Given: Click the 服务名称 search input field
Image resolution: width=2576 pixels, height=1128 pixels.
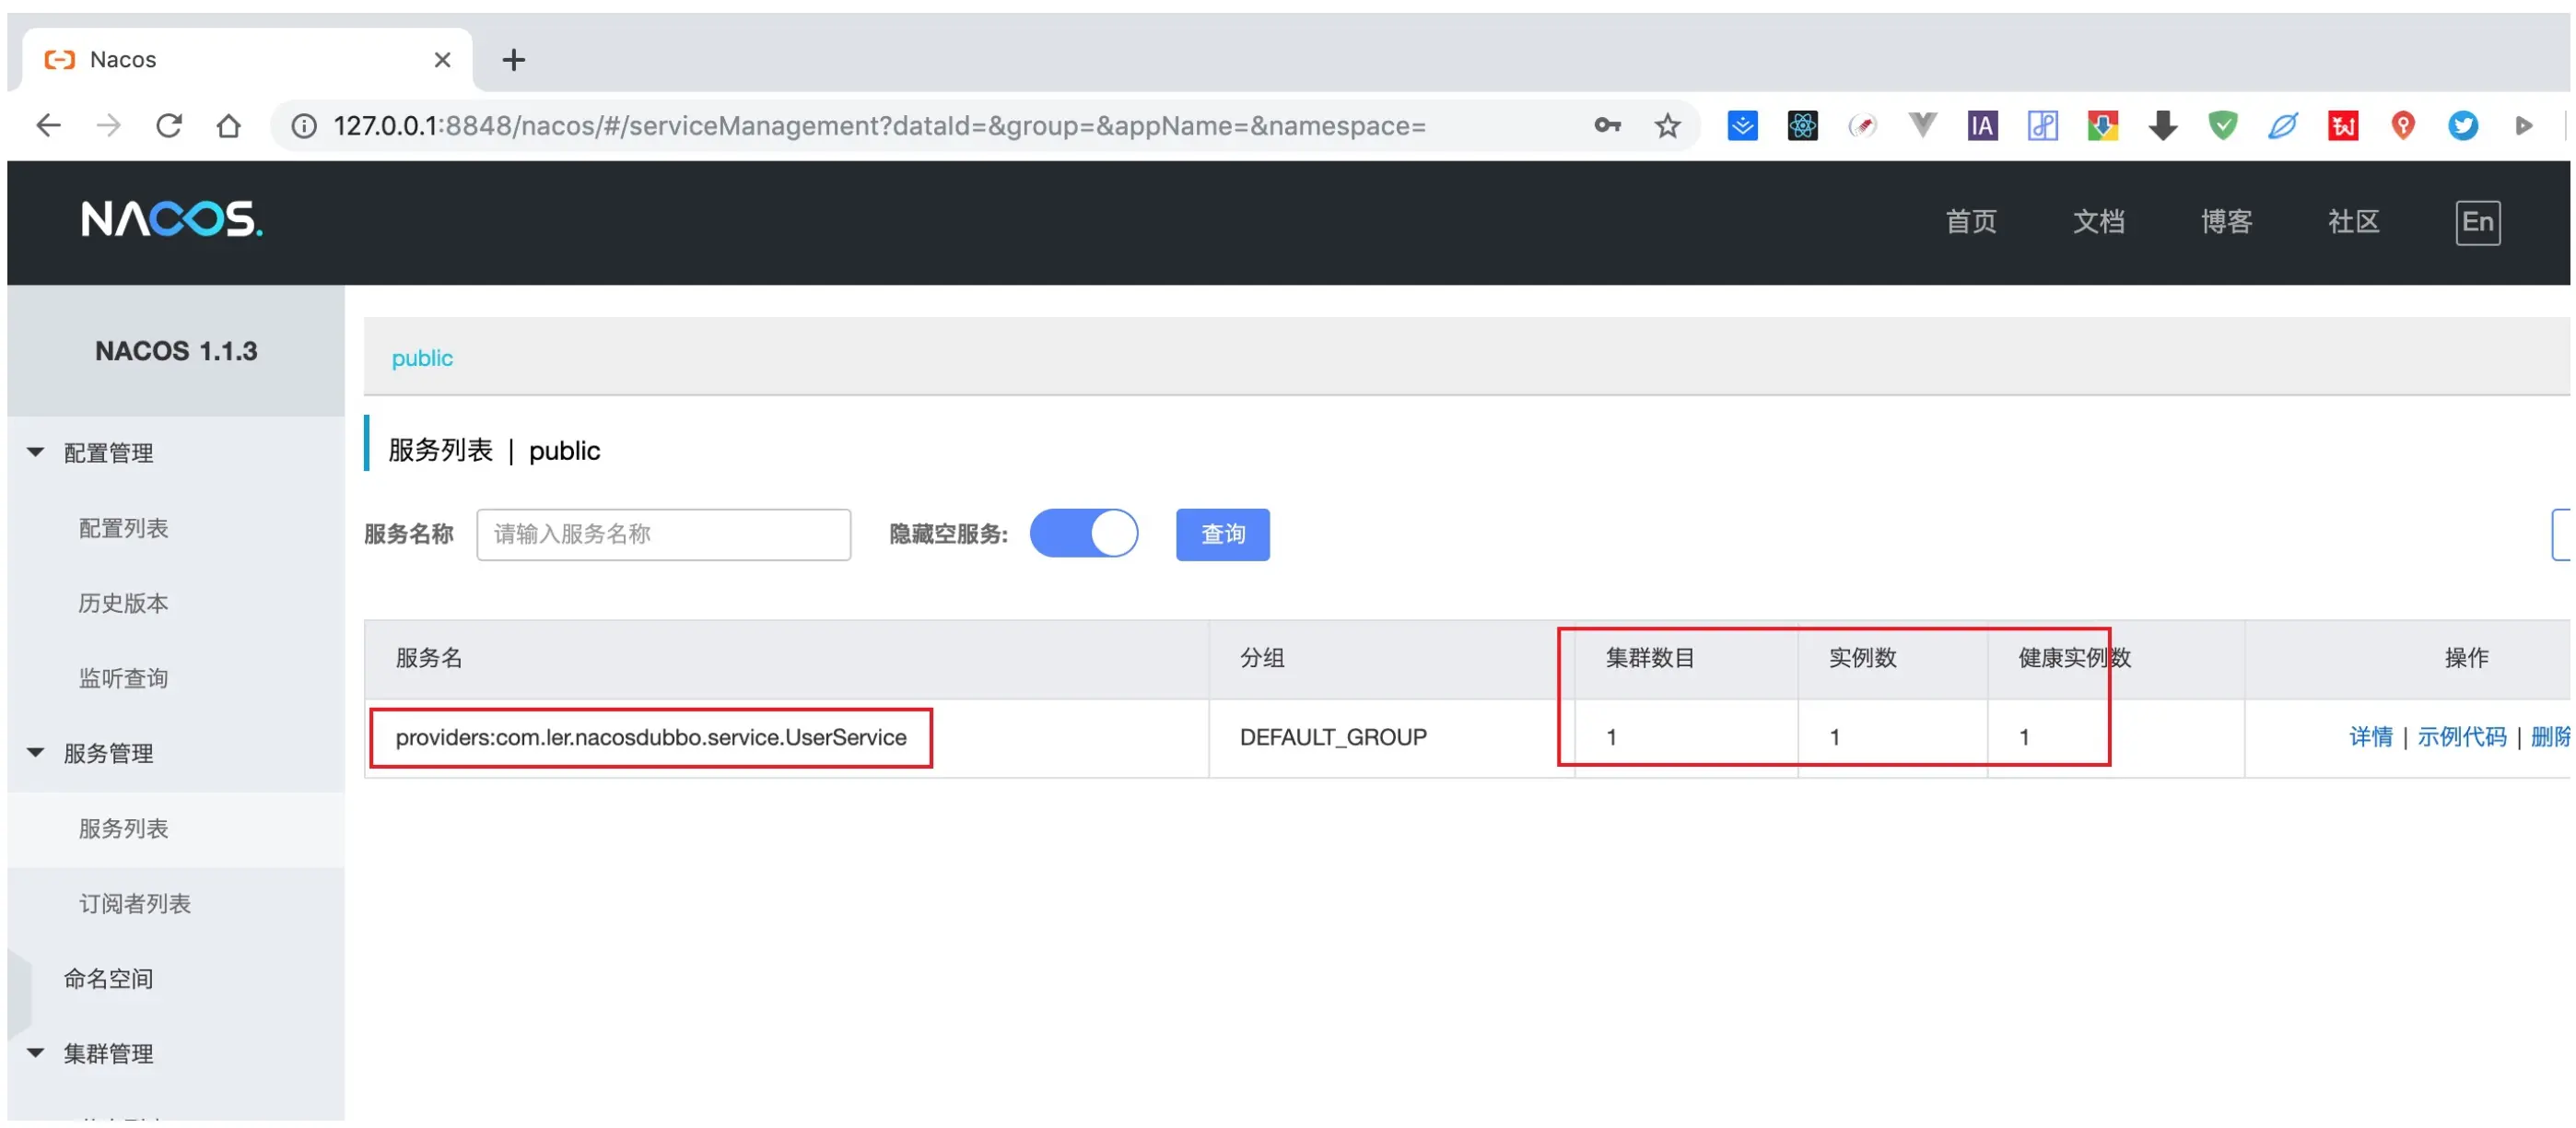Looking at the screenshot, I should click(663, 534).
